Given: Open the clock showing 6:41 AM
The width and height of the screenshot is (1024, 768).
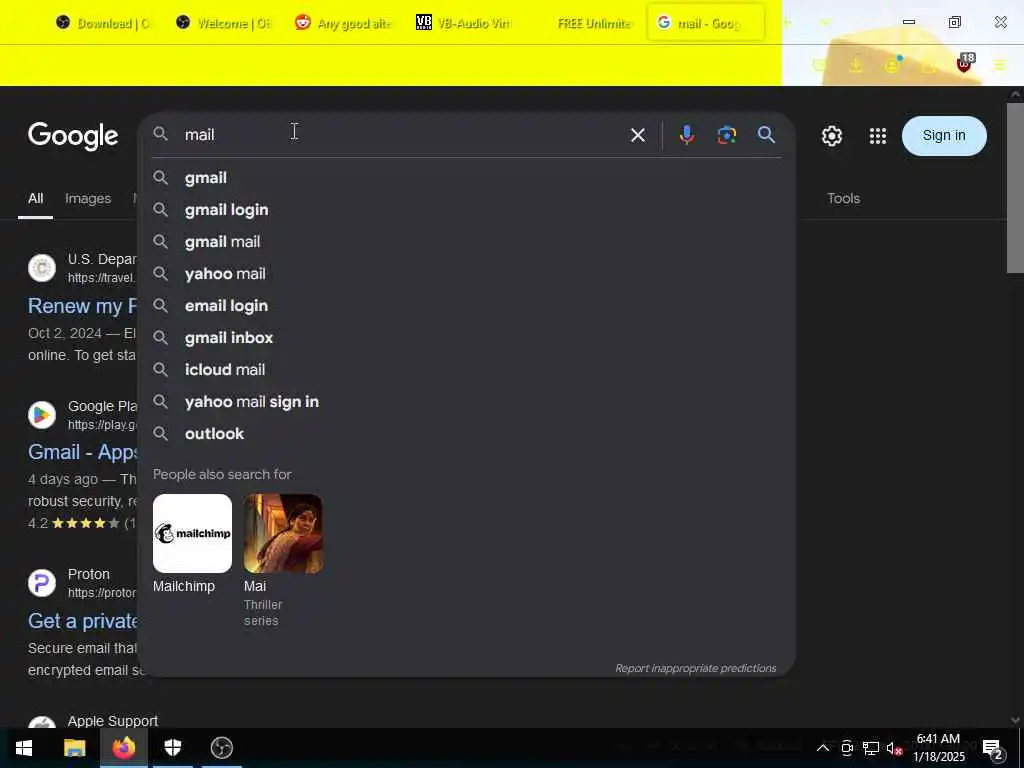Looking at the screenshot, I should tap(938, 748).
